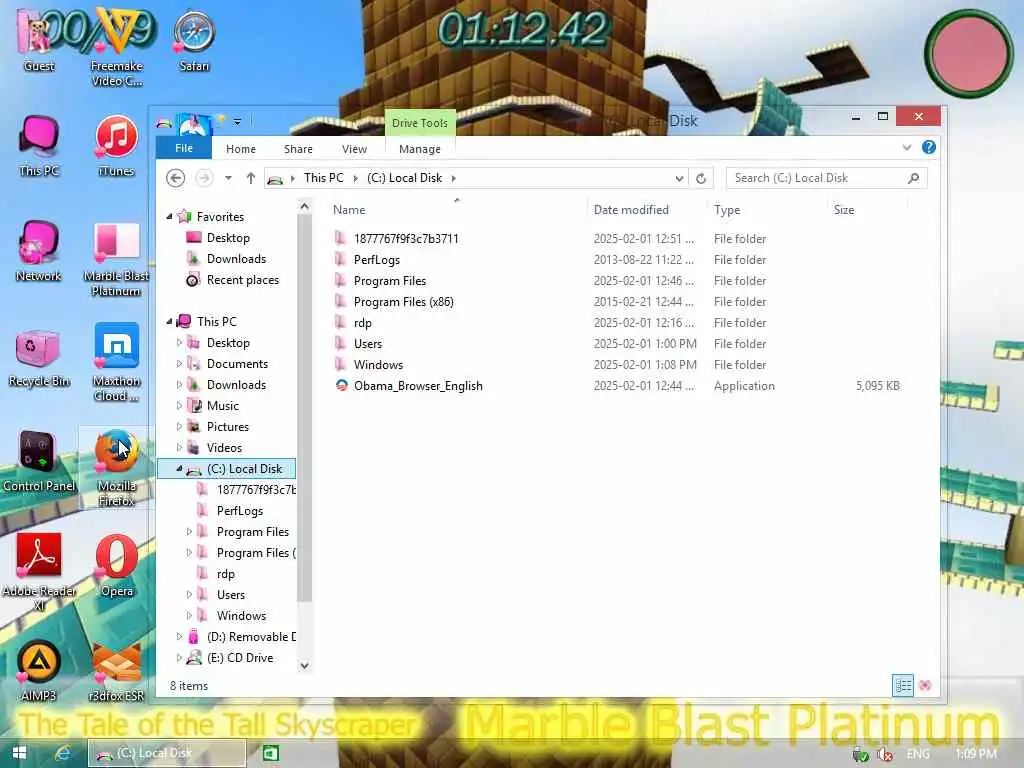Image resolution: width=1024 pixels, height=768 pixels.
Task: Collapse the This PC tree node
Action: [169, 321]
